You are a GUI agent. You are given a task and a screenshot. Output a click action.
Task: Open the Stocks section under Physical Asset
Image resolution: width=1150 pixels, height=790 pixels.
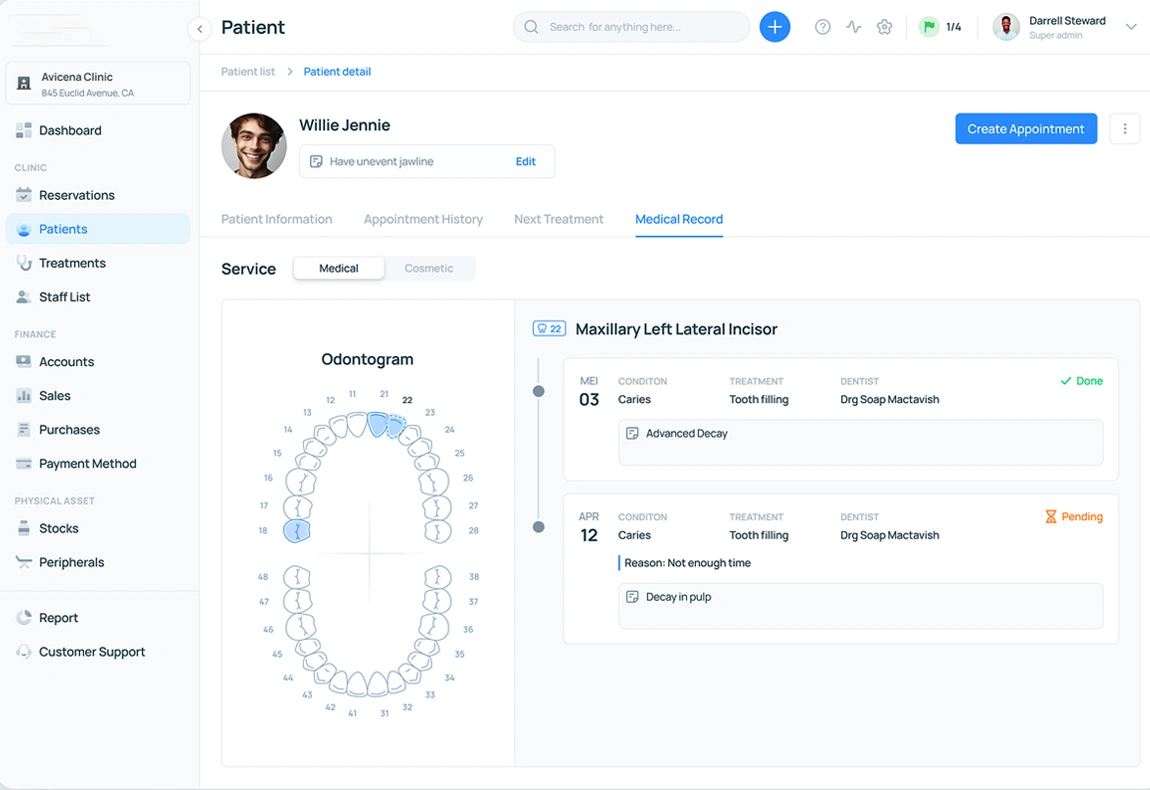point(56,528)
